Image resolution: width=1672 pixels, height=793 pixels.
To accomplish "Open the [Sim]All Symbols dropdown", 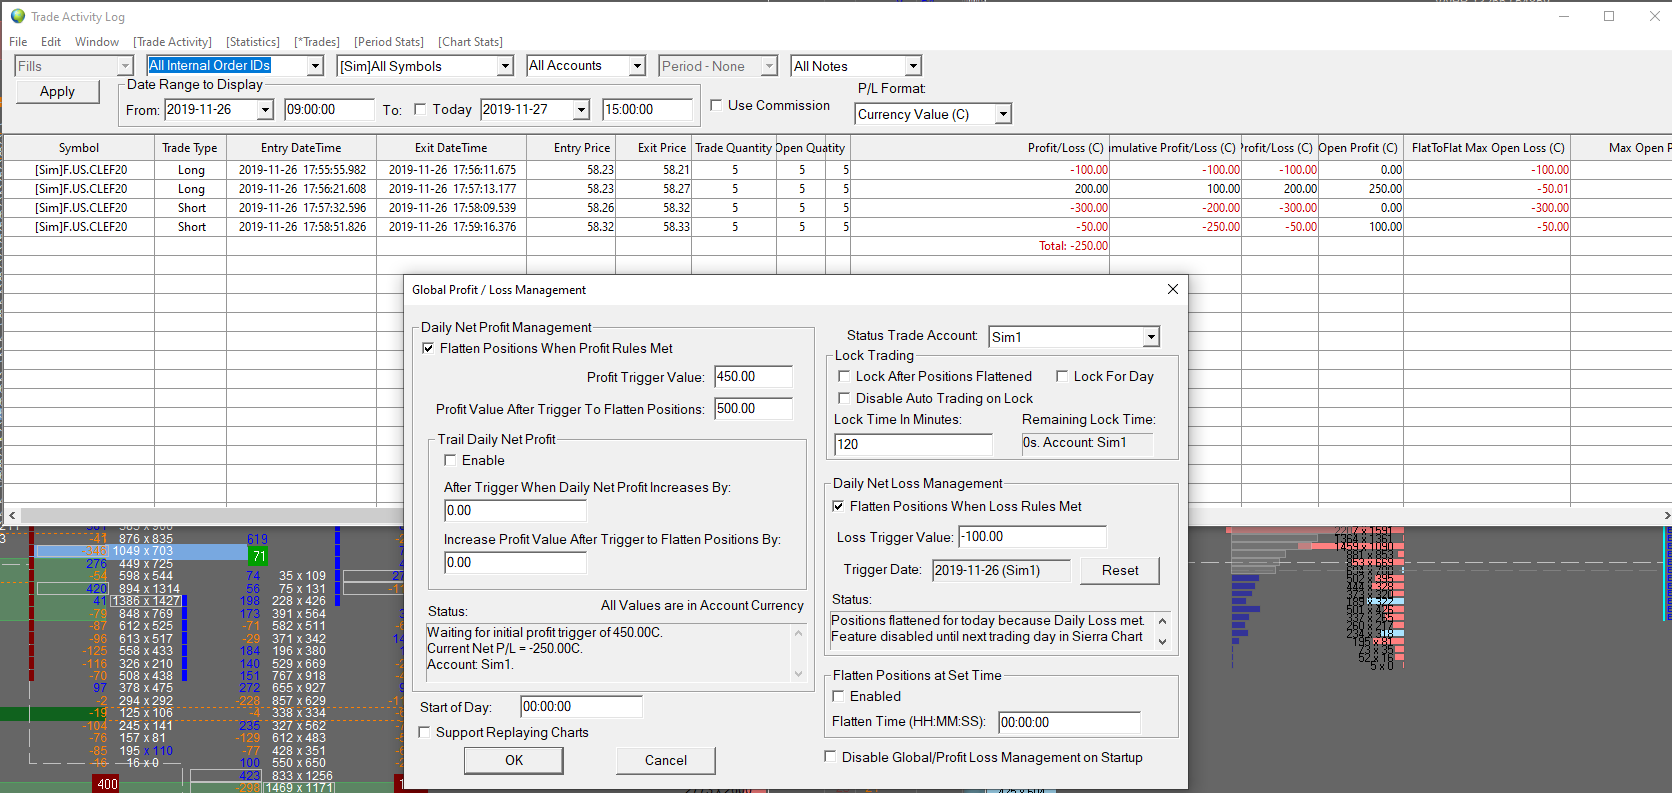I will (x=505, y=66).
